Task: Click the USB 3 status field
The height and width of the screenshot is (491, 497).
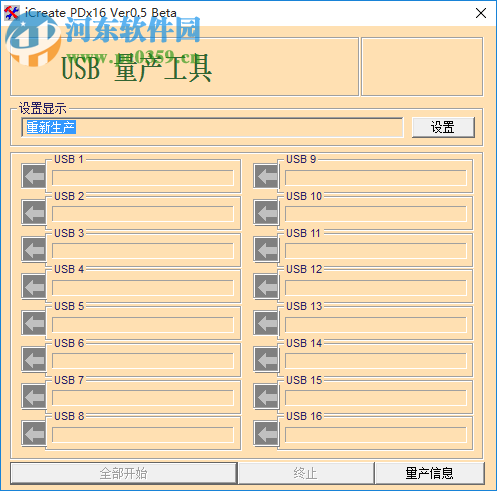Action: [143, 251]
